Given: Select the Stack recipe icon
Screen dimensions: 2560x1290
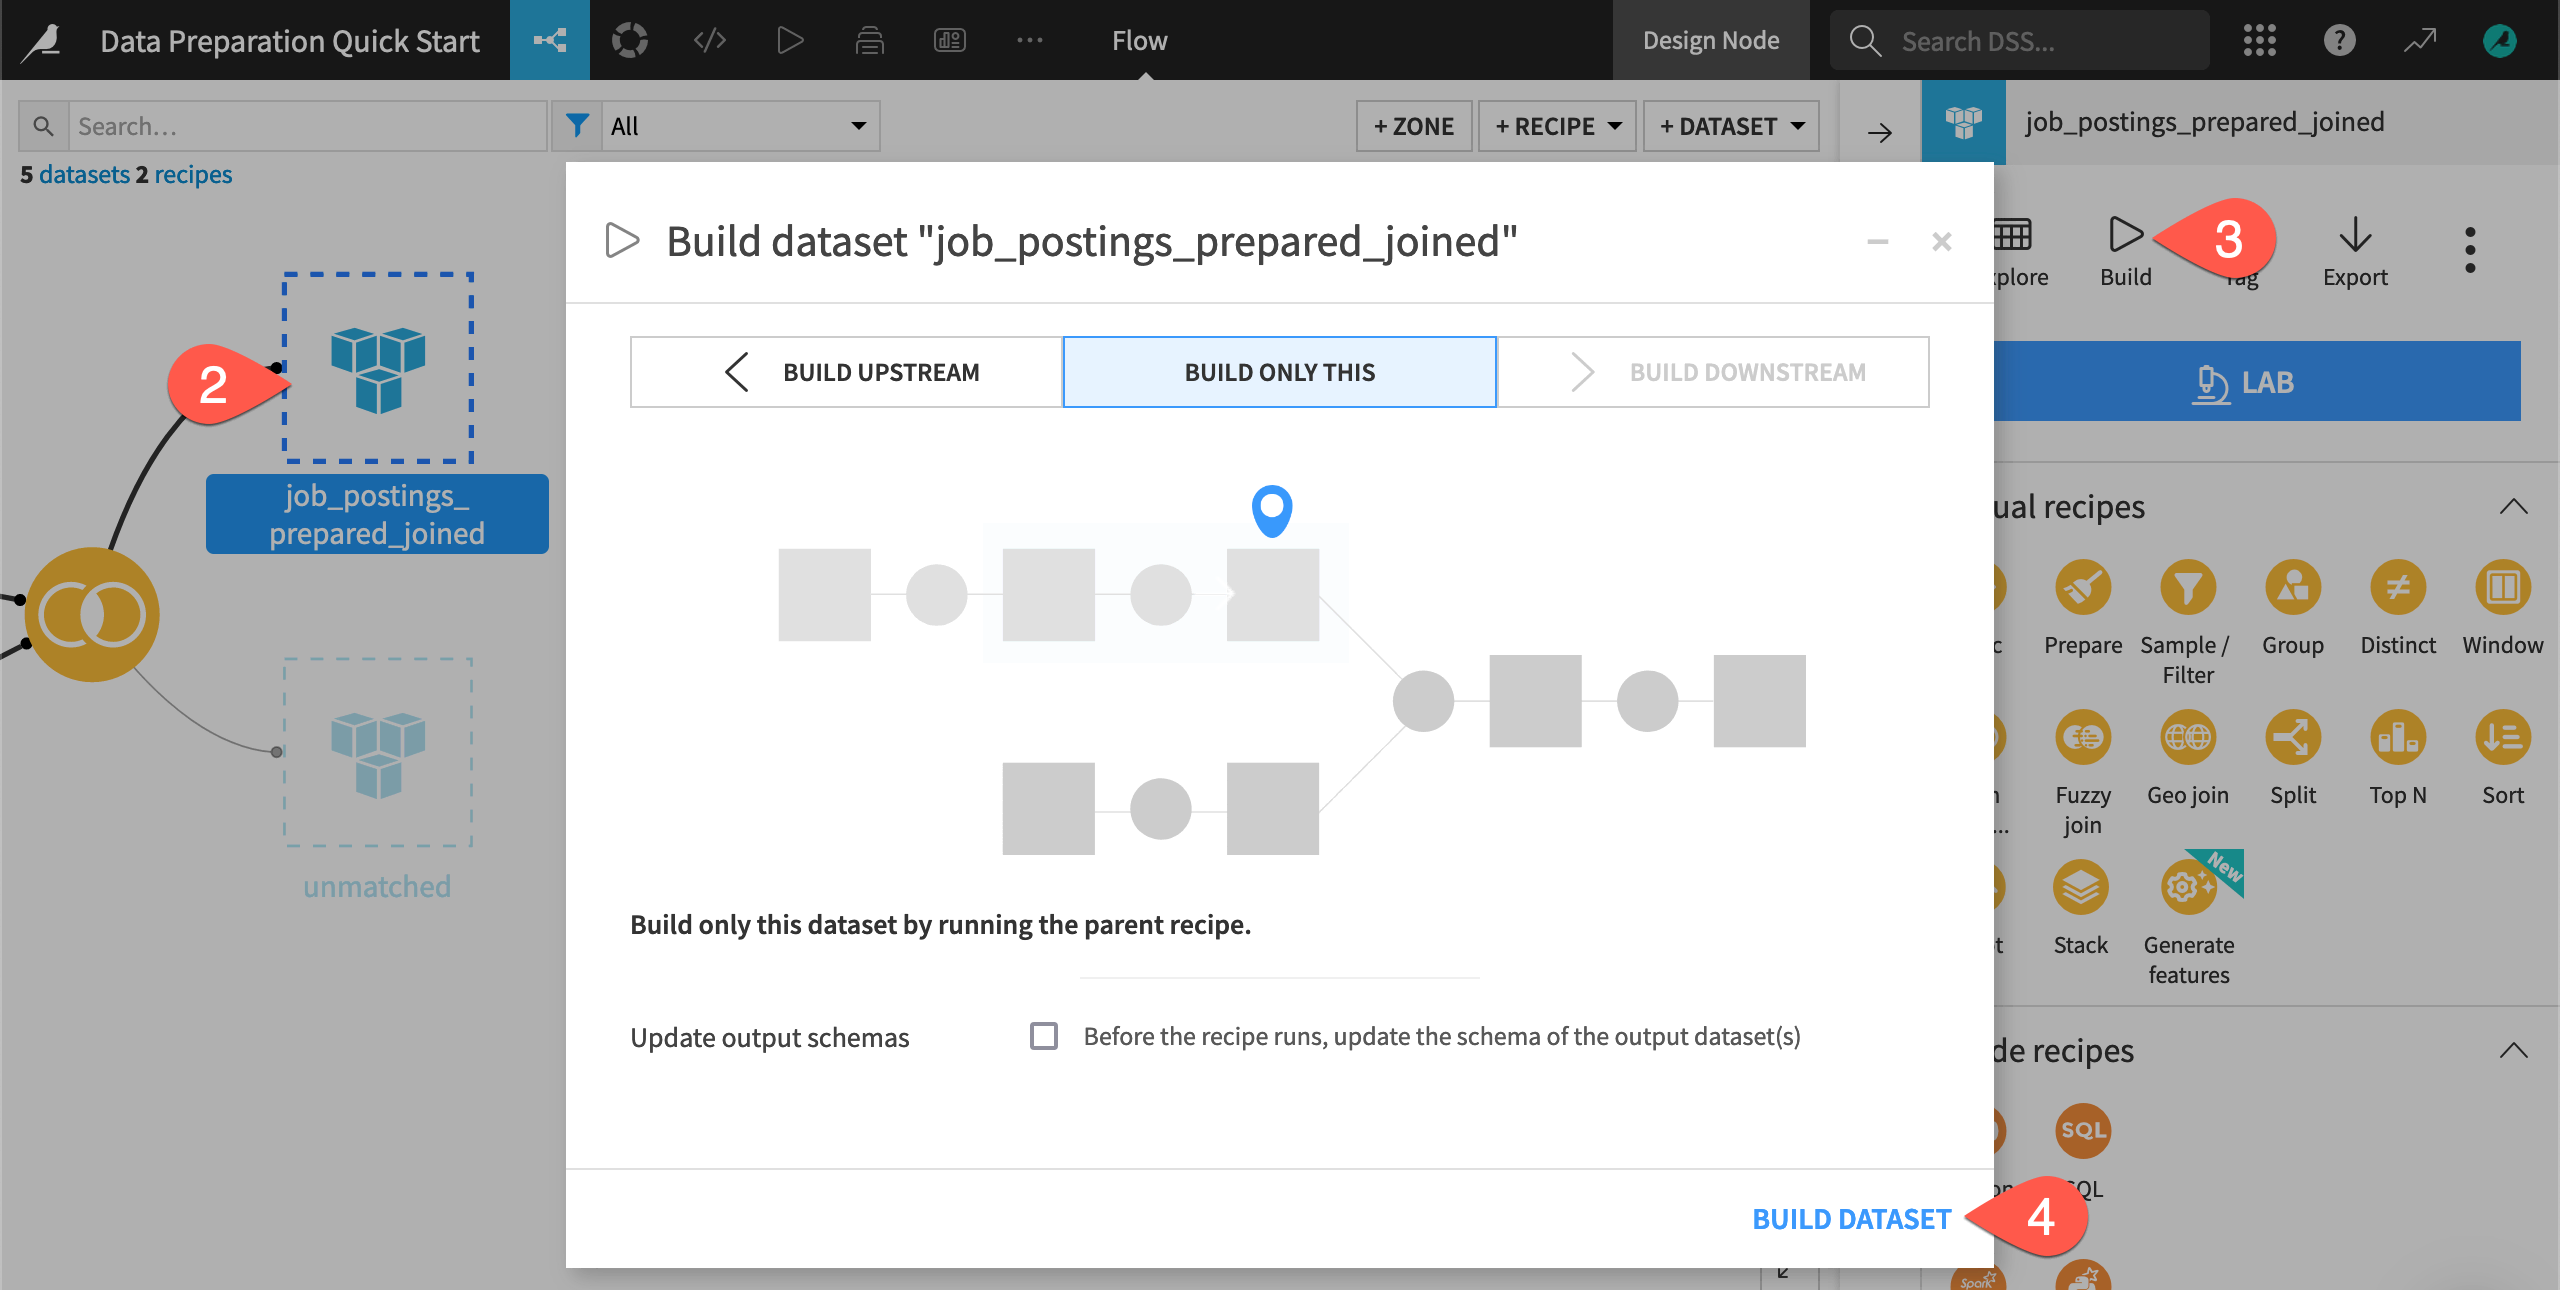Looking at the screenshot, I should coord(2080,888).
